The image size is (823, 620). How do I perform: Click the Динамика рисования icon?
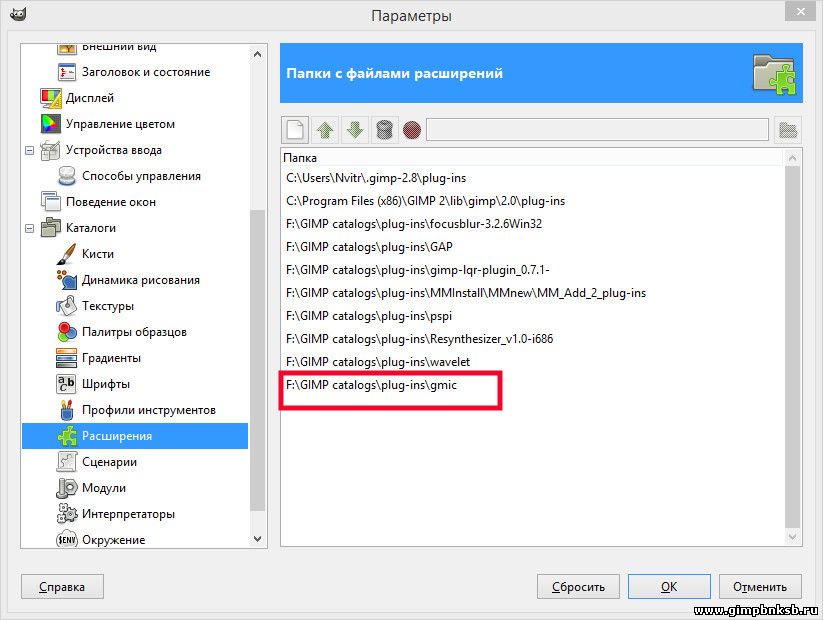[x=67, y=280]
